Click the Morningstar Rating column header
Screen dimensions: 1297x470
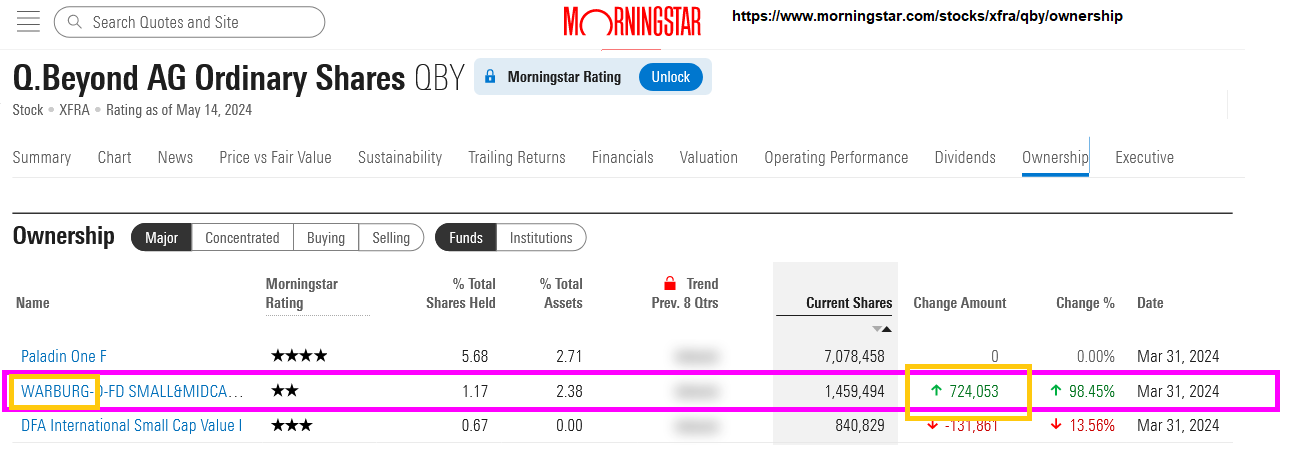[x=302, y=293]
